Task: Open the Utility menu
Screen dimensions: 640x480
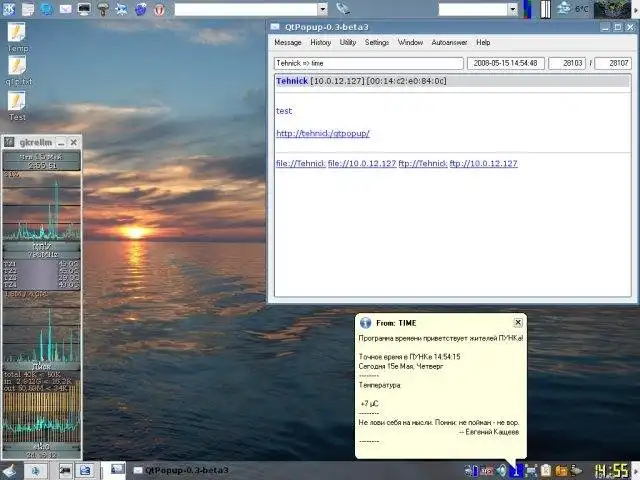Action: pos(347,43)
